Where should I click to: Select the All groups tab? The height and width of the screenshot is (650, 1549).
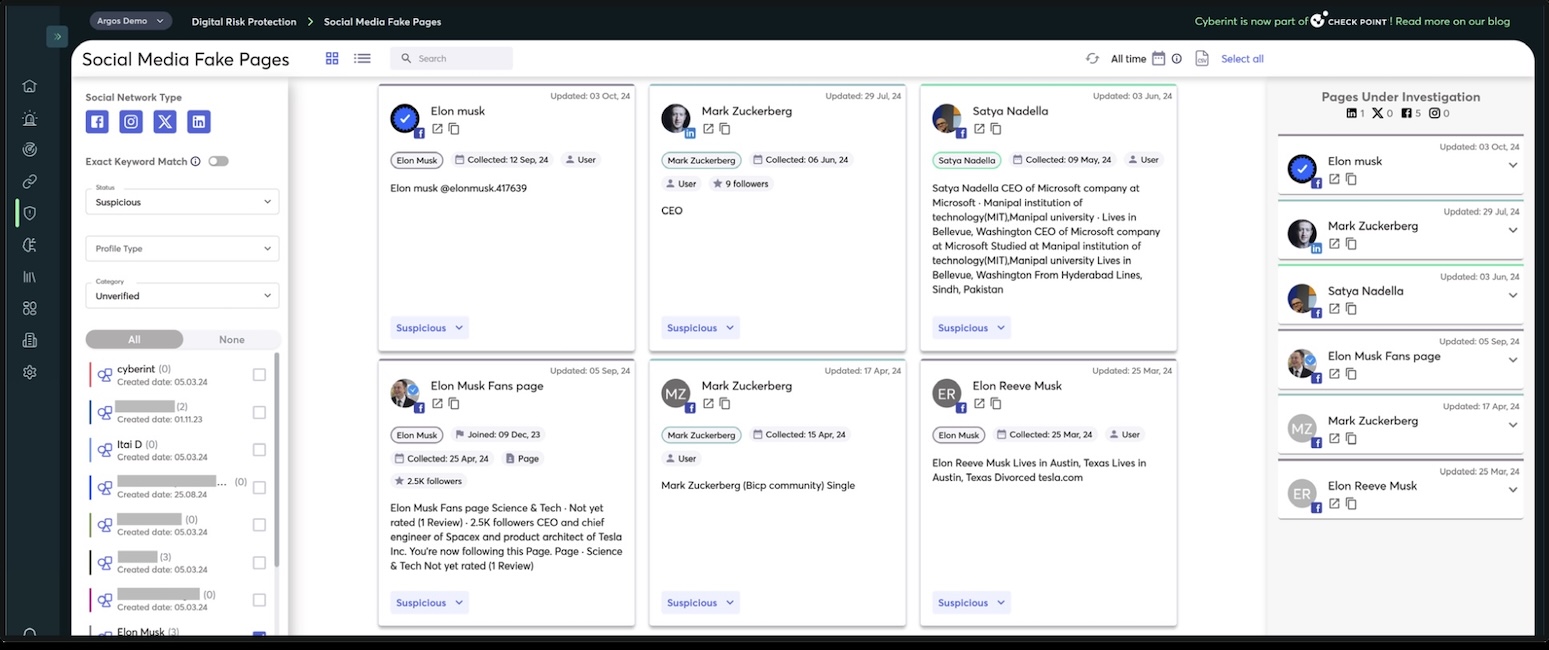point(134,340)
